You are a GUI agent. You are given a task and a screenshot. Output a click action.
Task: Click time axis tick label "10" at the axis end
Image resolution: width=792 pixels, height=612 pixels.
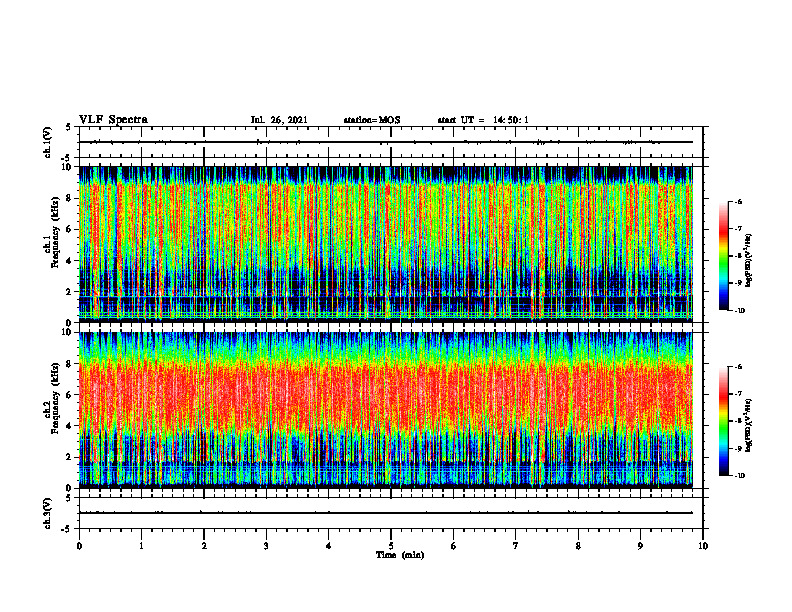pos(703,546)
